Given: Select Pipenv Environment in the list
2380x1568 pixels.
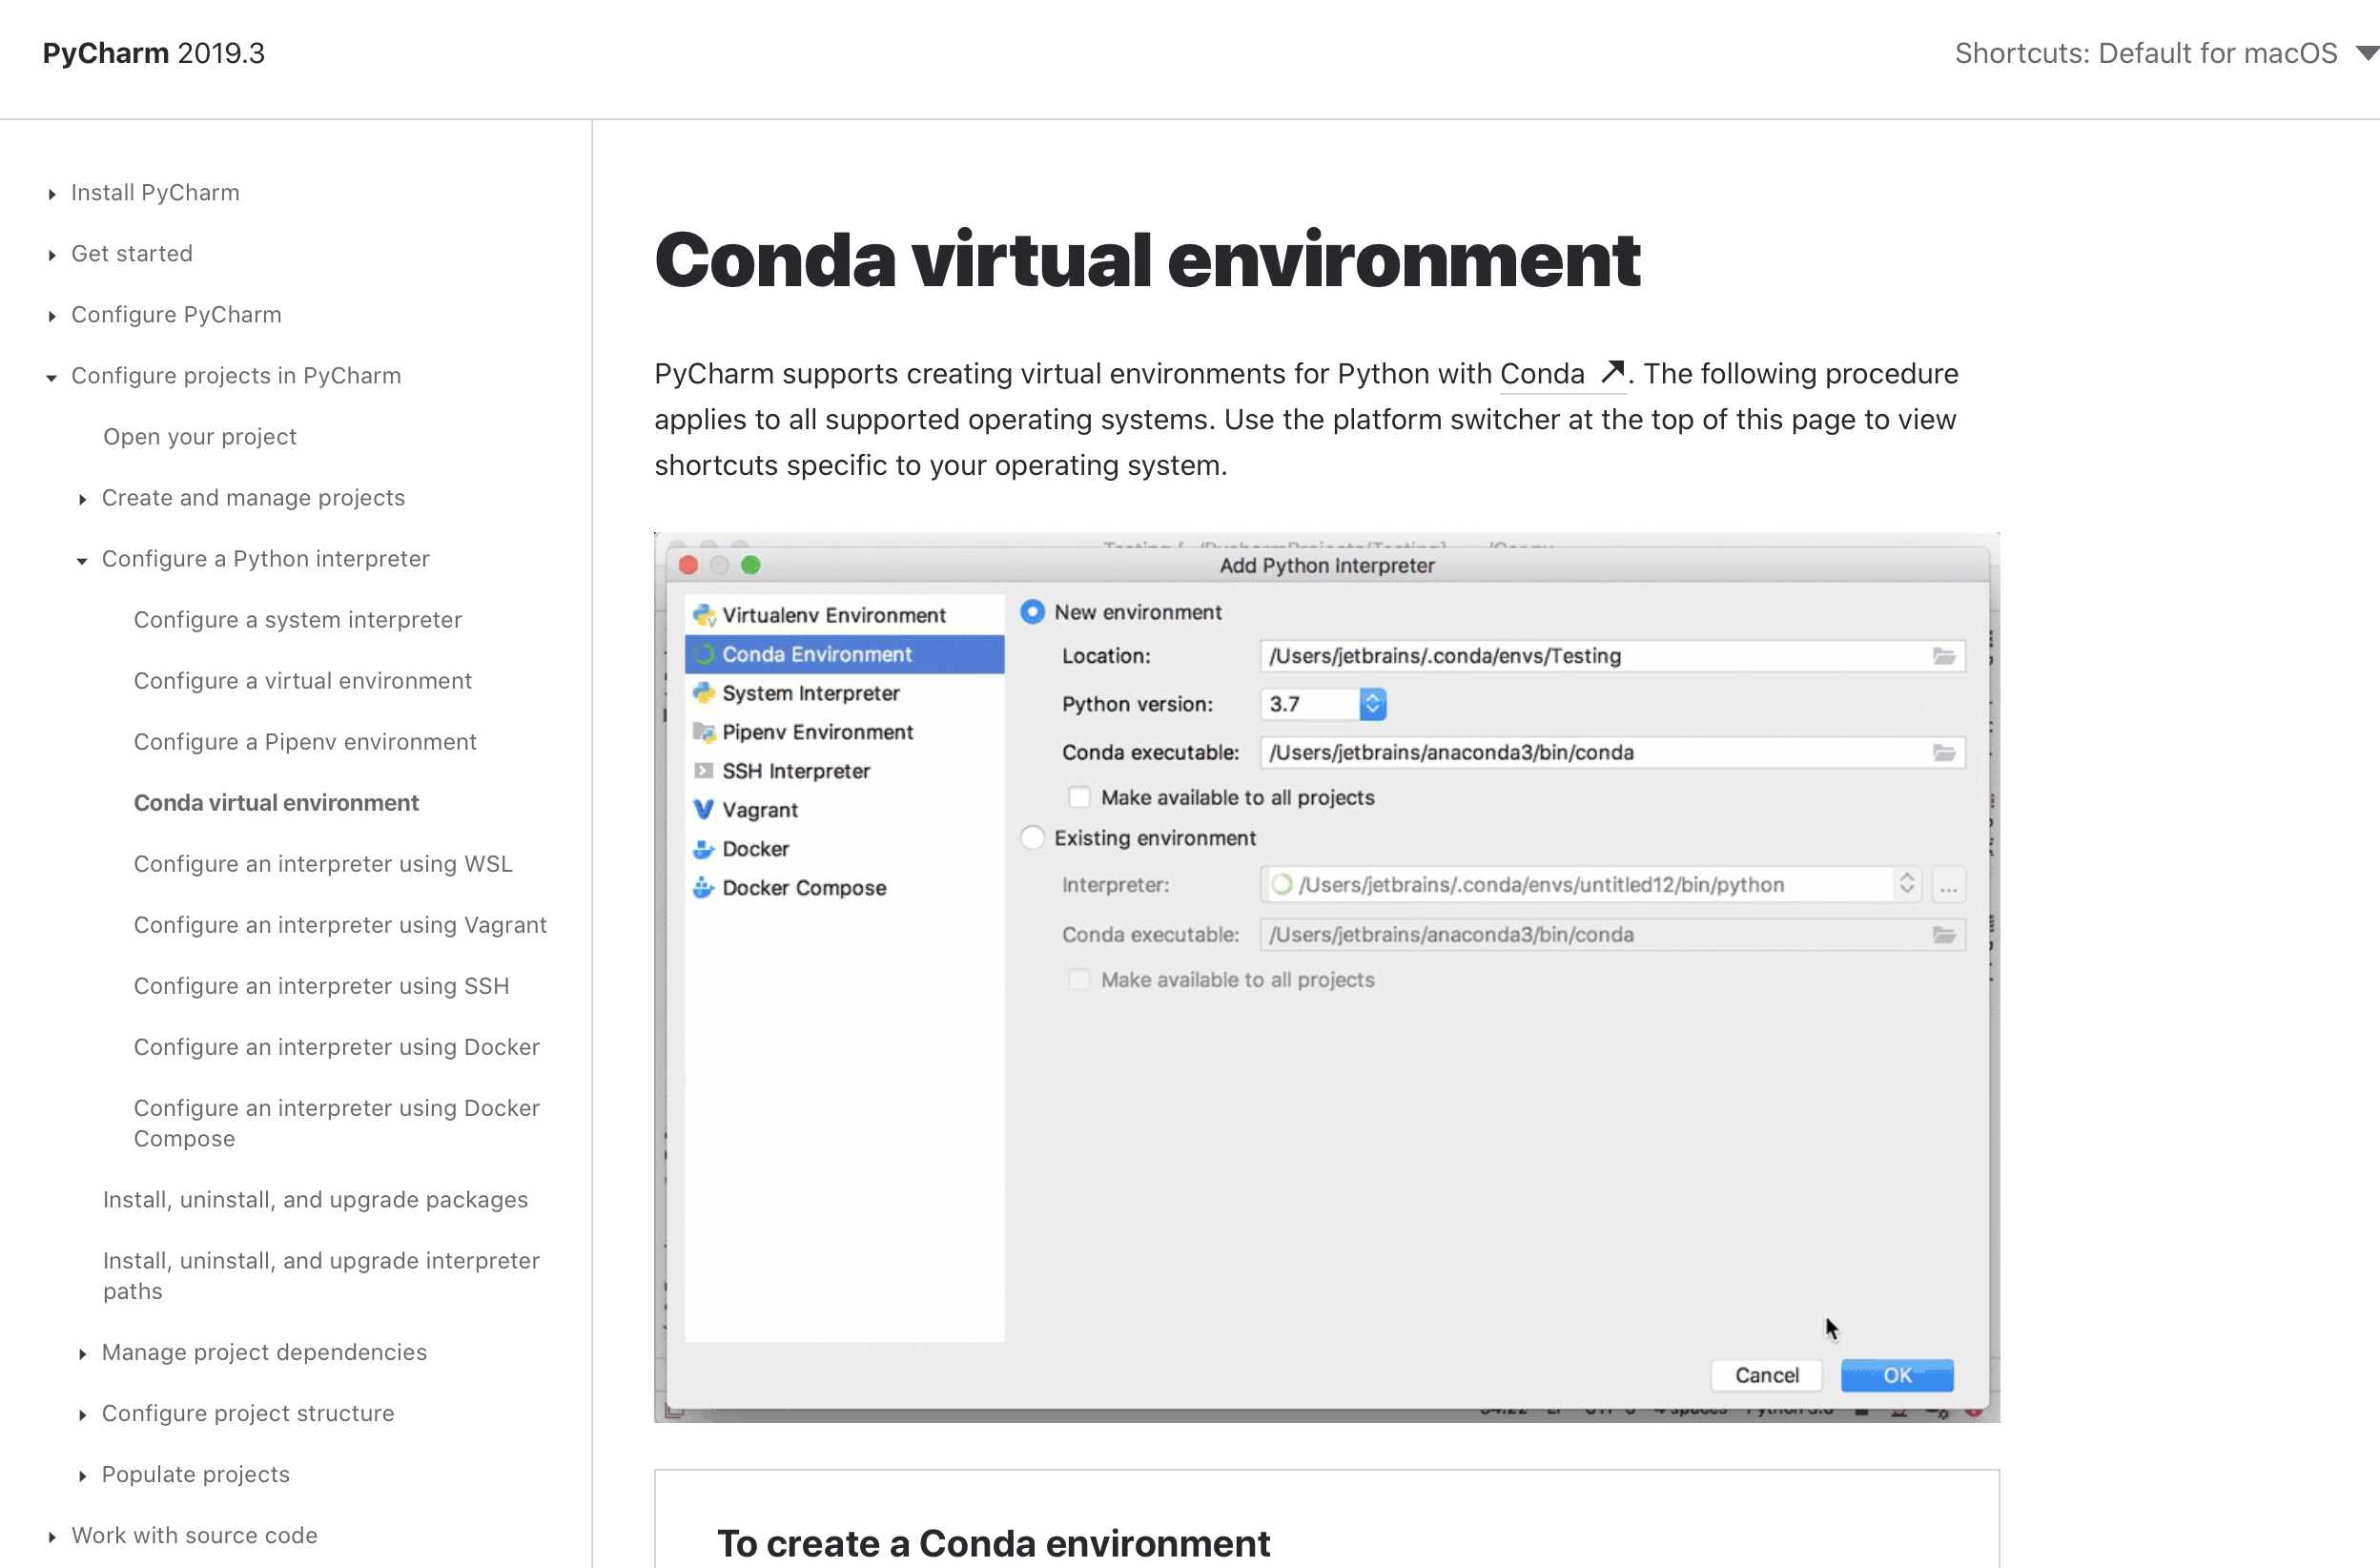Looking at the screenshot, I should point(844,732).
